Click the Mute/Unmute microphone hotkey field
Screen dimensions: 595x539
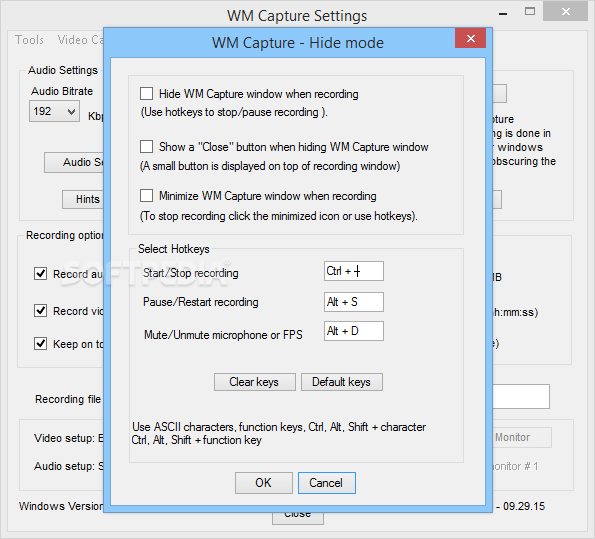pyautogui.click(x=354, y=331)
